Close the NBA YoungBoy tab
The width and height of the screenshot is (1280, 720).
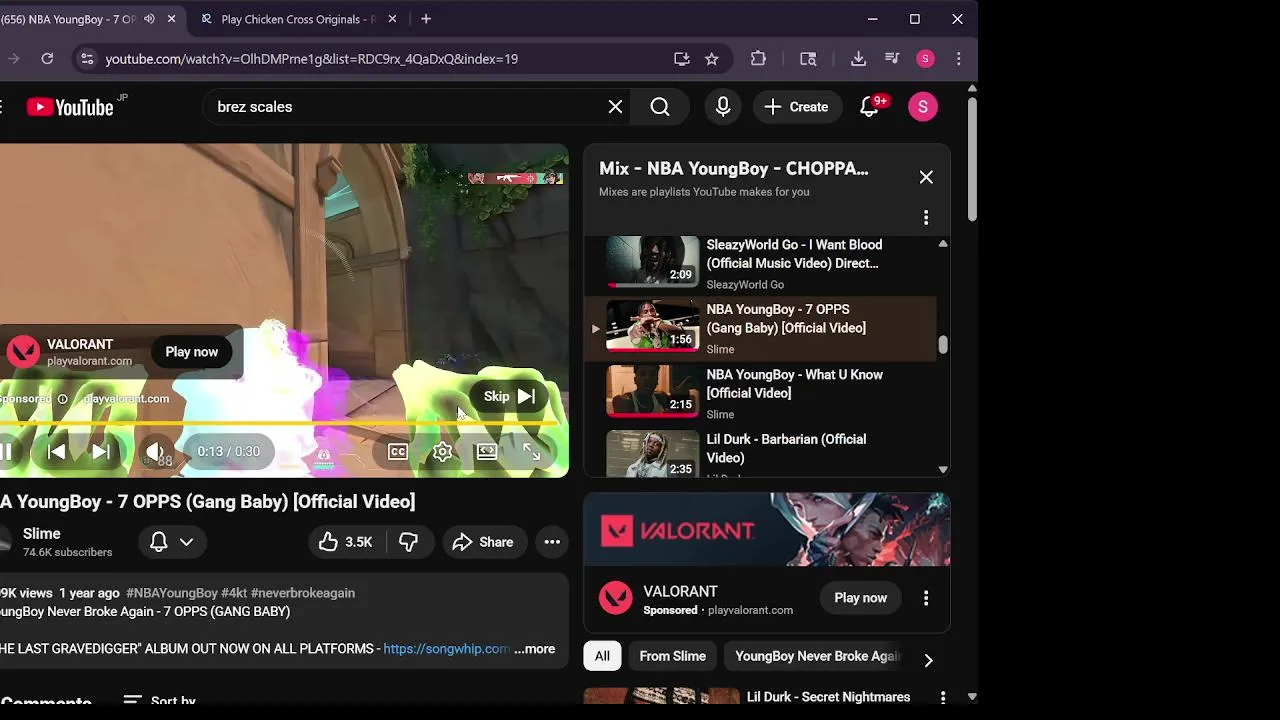171,19
